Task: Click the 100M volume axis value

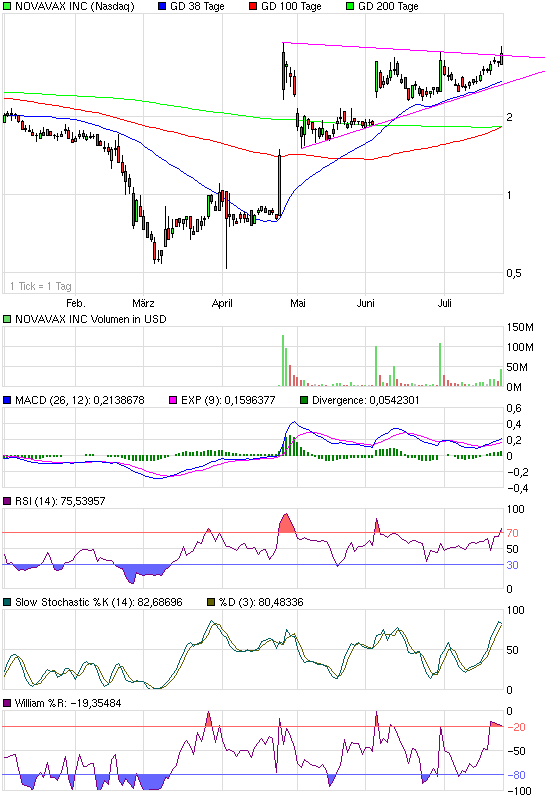Action: pyautogui.click(x=520, y=347)
